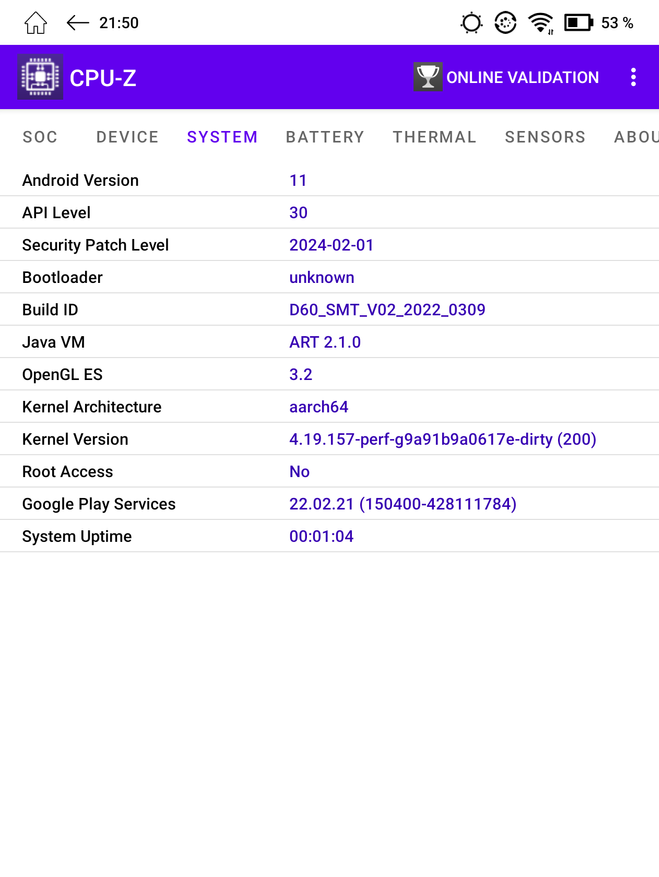Tap the CPU-Z title text
Screen dimensions: 659x877
(103, 78)
